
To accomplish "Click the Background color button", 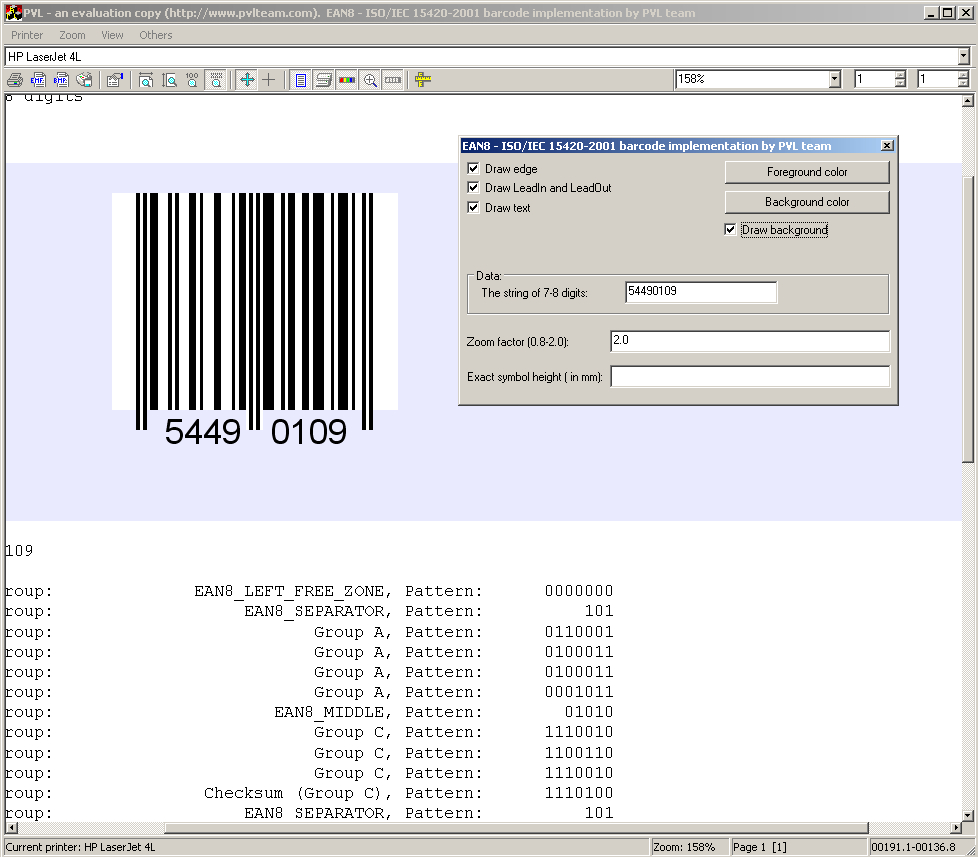I will click(x=807, y=202).
